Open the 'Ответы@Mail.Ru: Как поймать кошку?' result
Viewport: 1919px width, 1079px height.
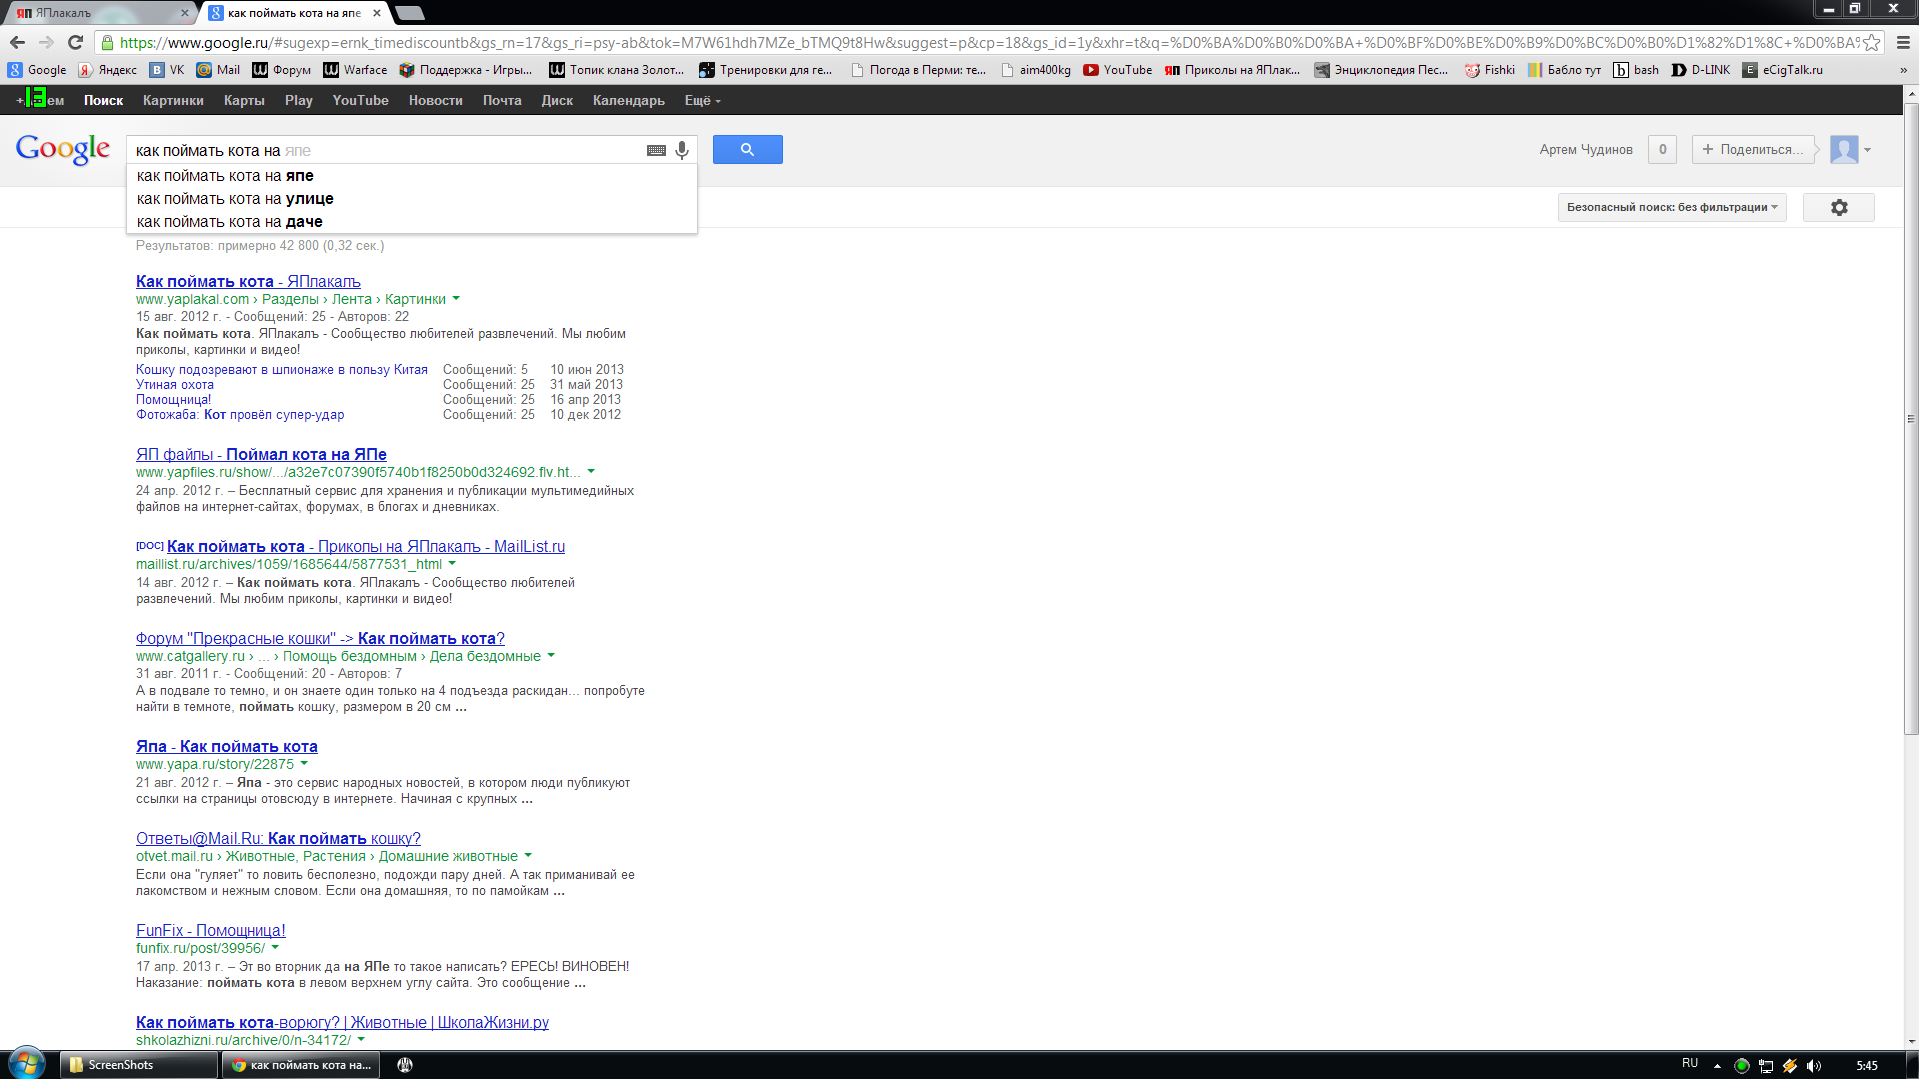[278, 839]
